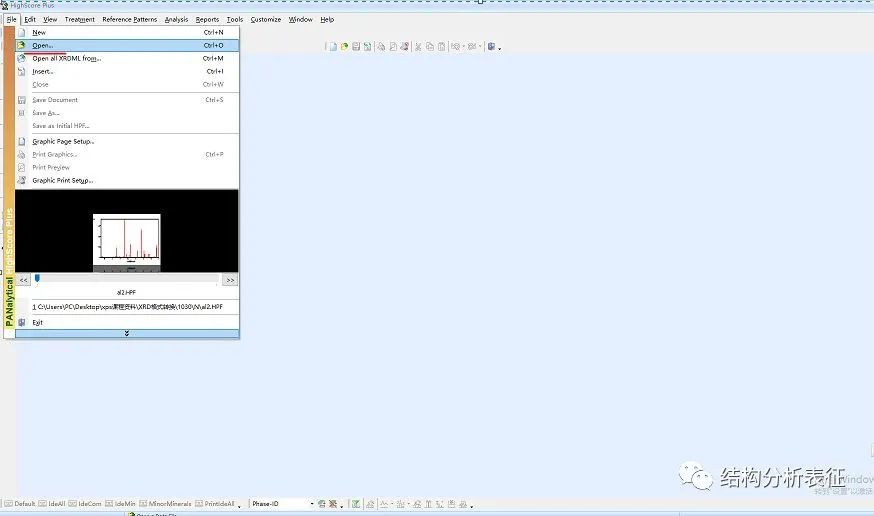Click the >> next preview button
Image resolution: width=874 pixels, height=516 pixels.
point(230,280)
